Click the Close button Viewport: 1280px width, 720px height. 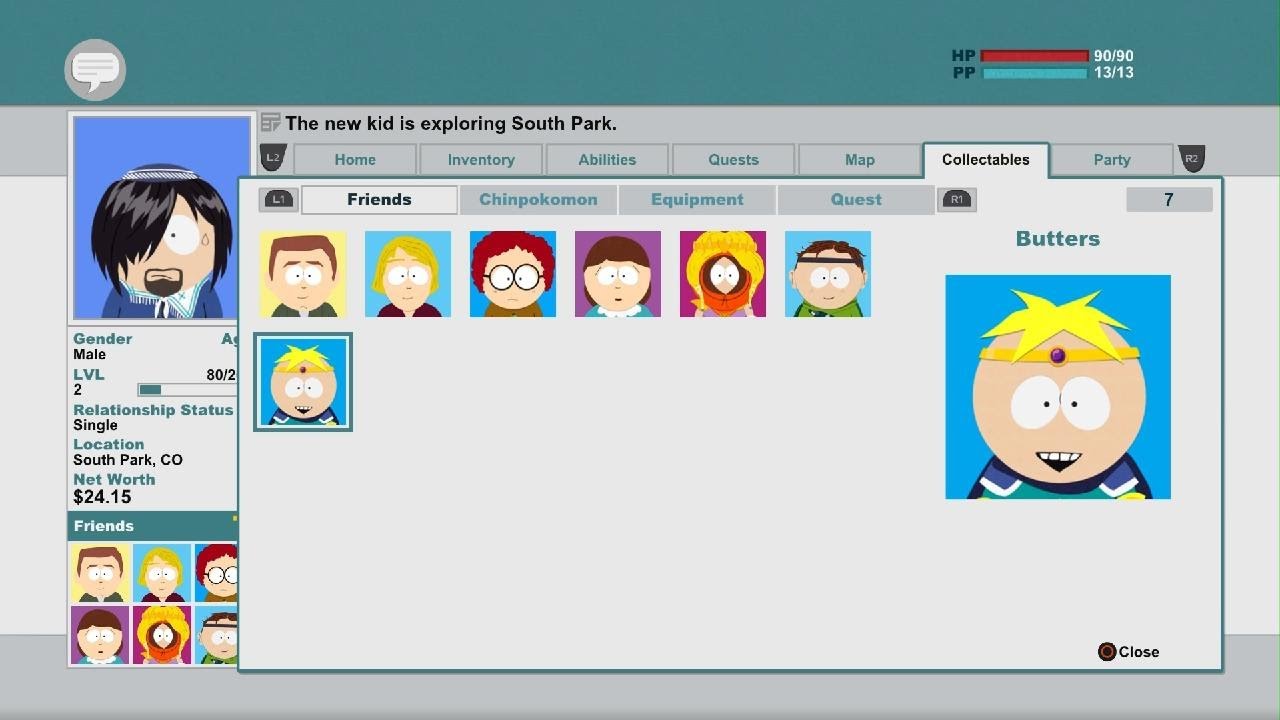coord(1129,652)
